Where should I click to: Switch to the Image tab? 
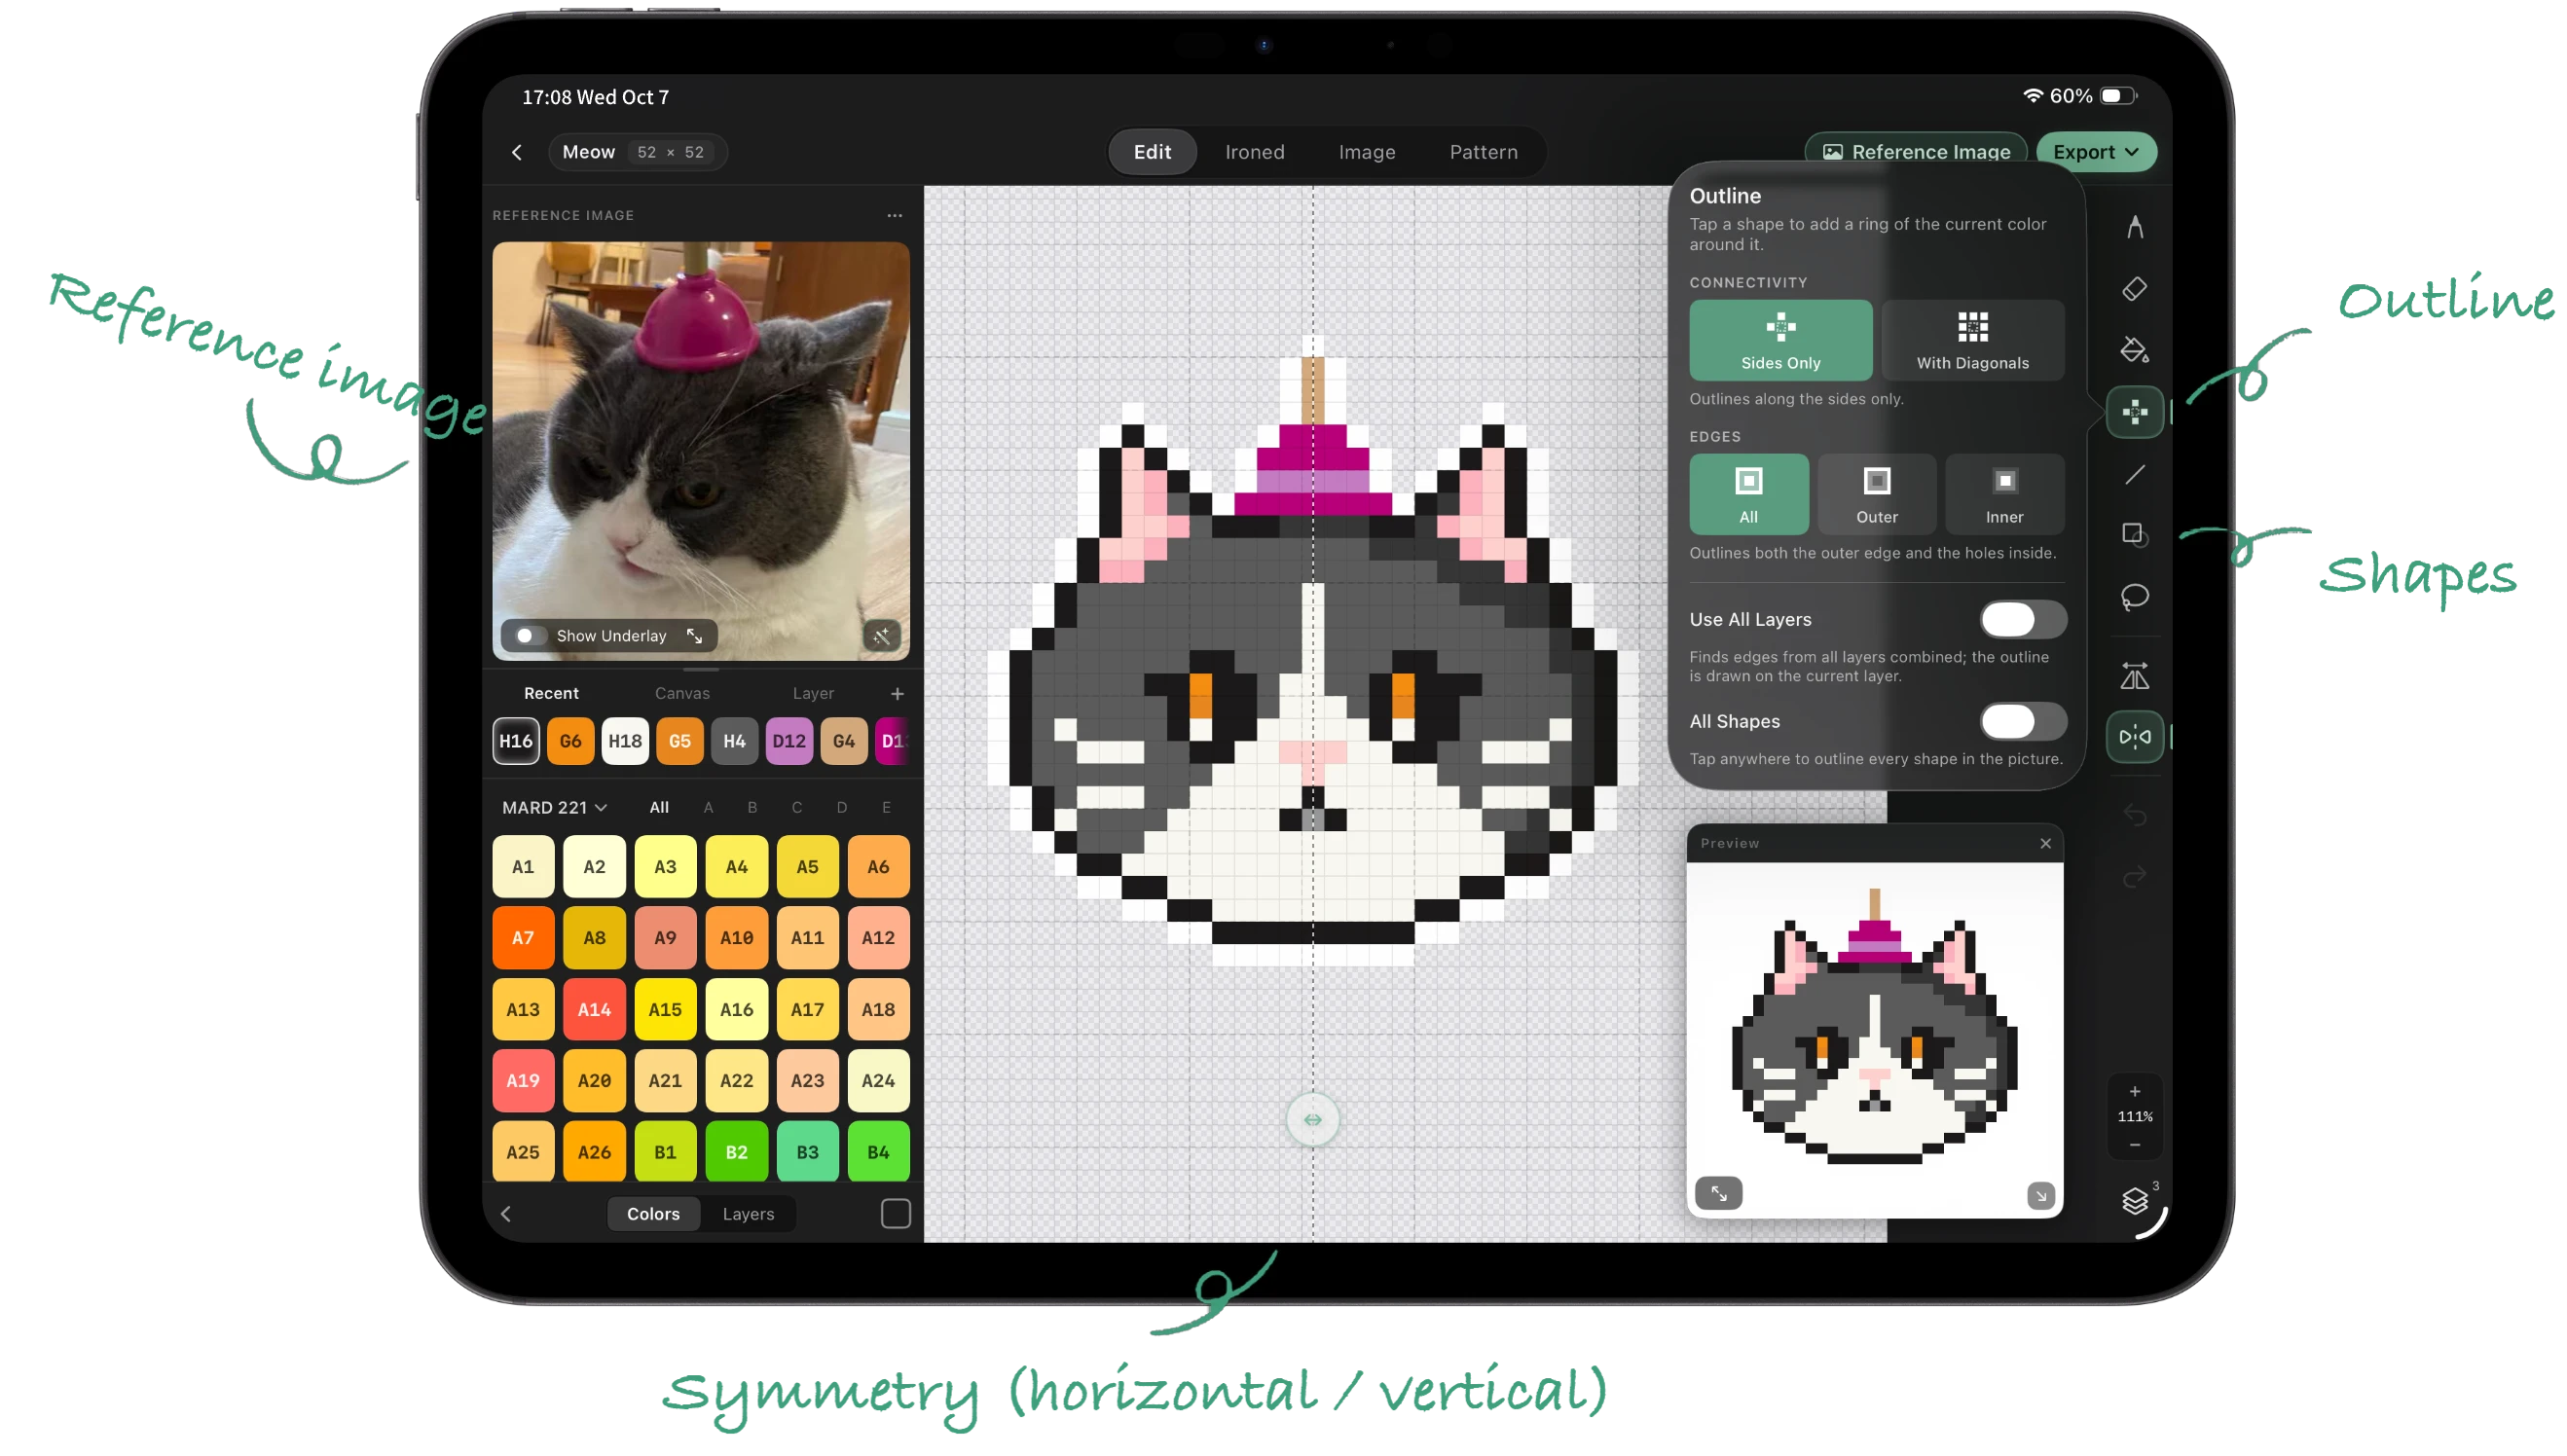click(x=1366, y=152)
